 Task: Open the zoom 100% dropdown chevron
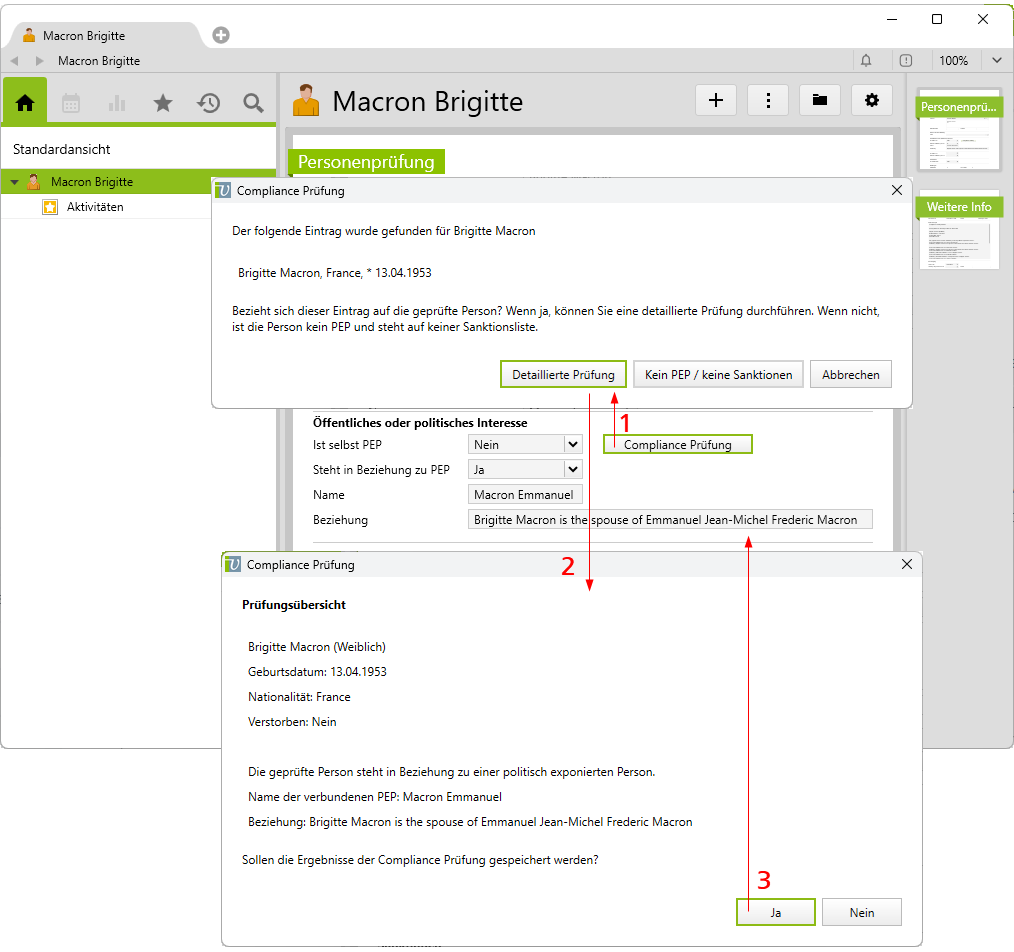pos(997,60)
